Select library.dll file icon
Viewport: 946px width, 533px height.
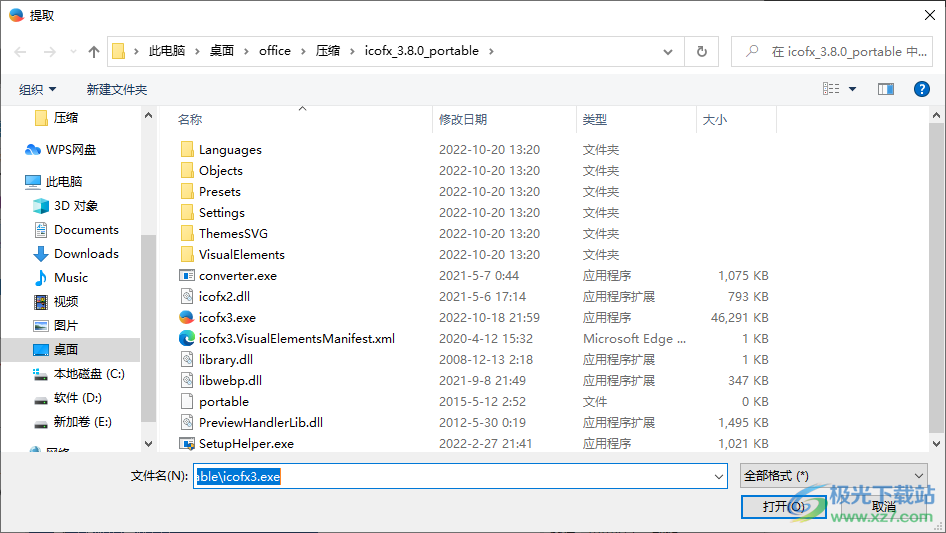coord(187,359)
